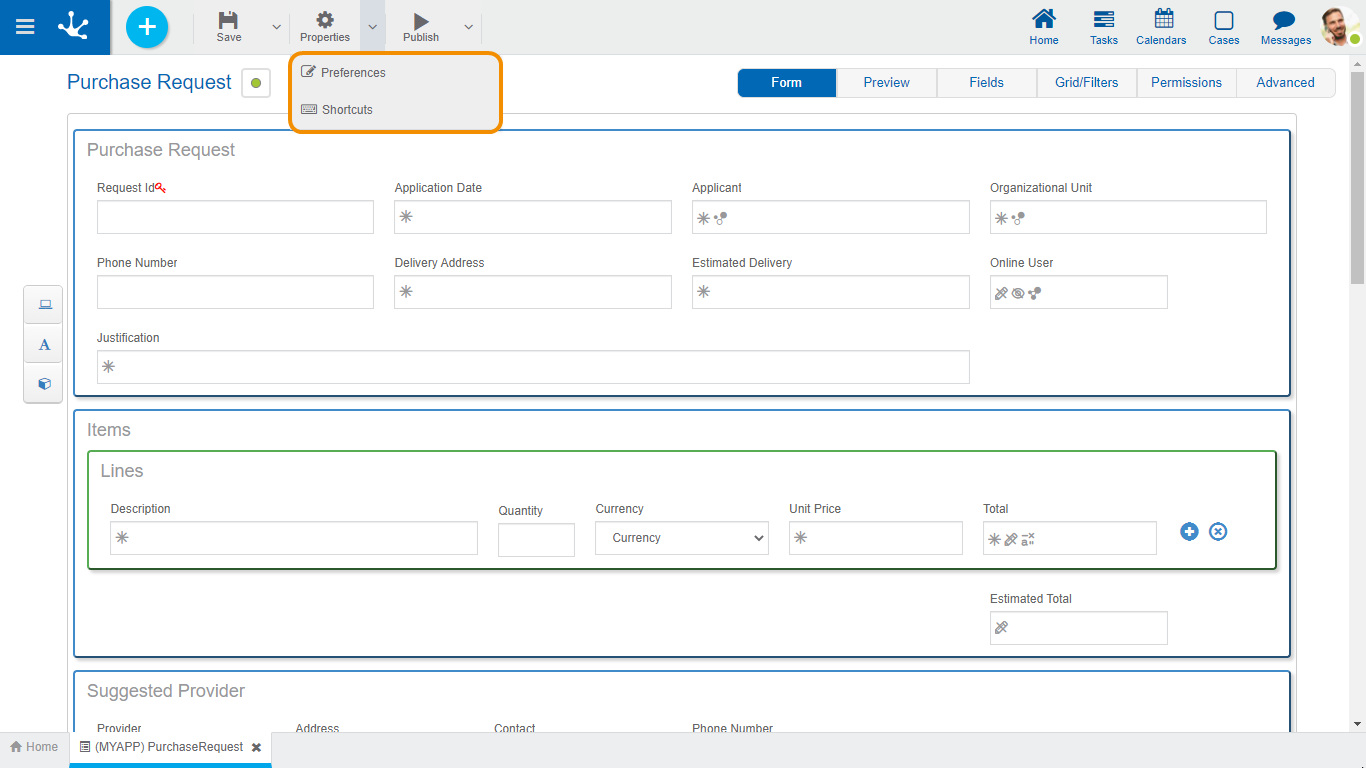Open Calendars in top navigation
The height and width of the screenshot is (768, 1366).
point(1161,27)
